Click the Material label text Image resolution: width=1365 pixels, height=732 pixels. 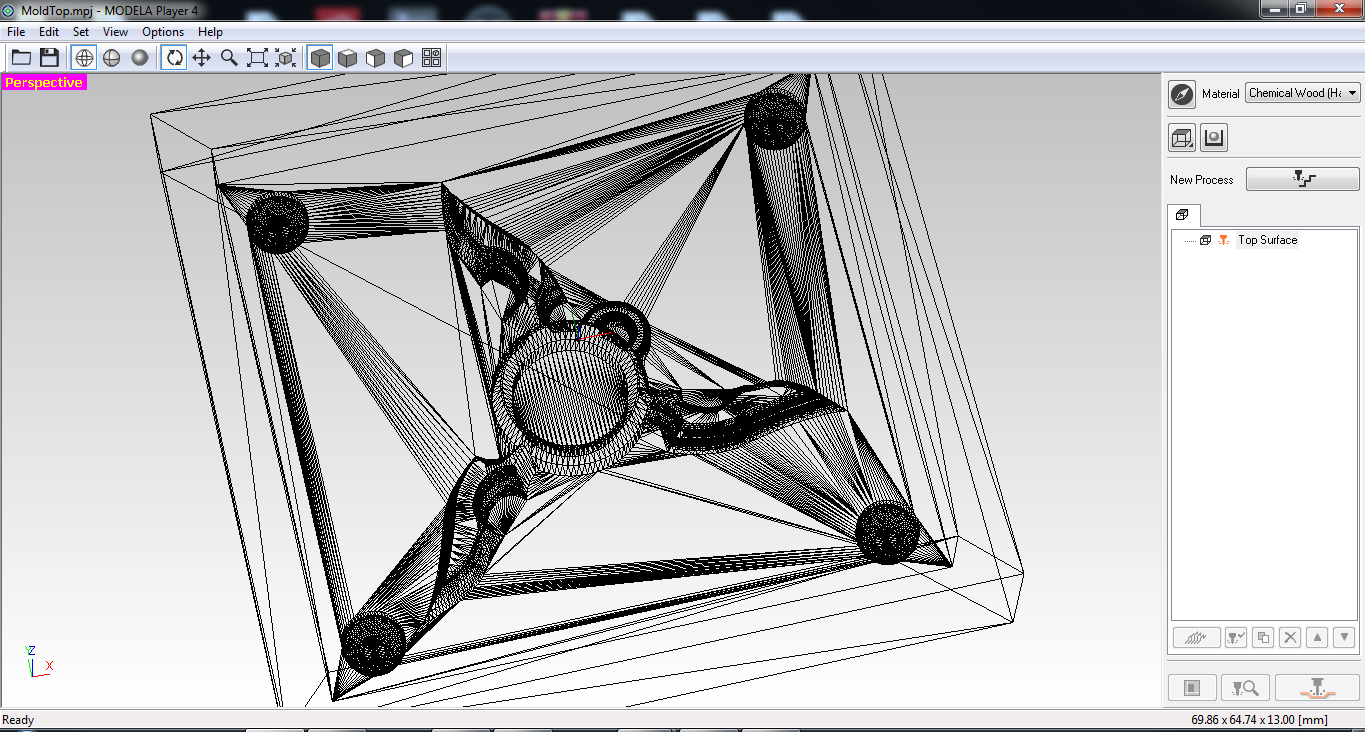coord(1220,94)
